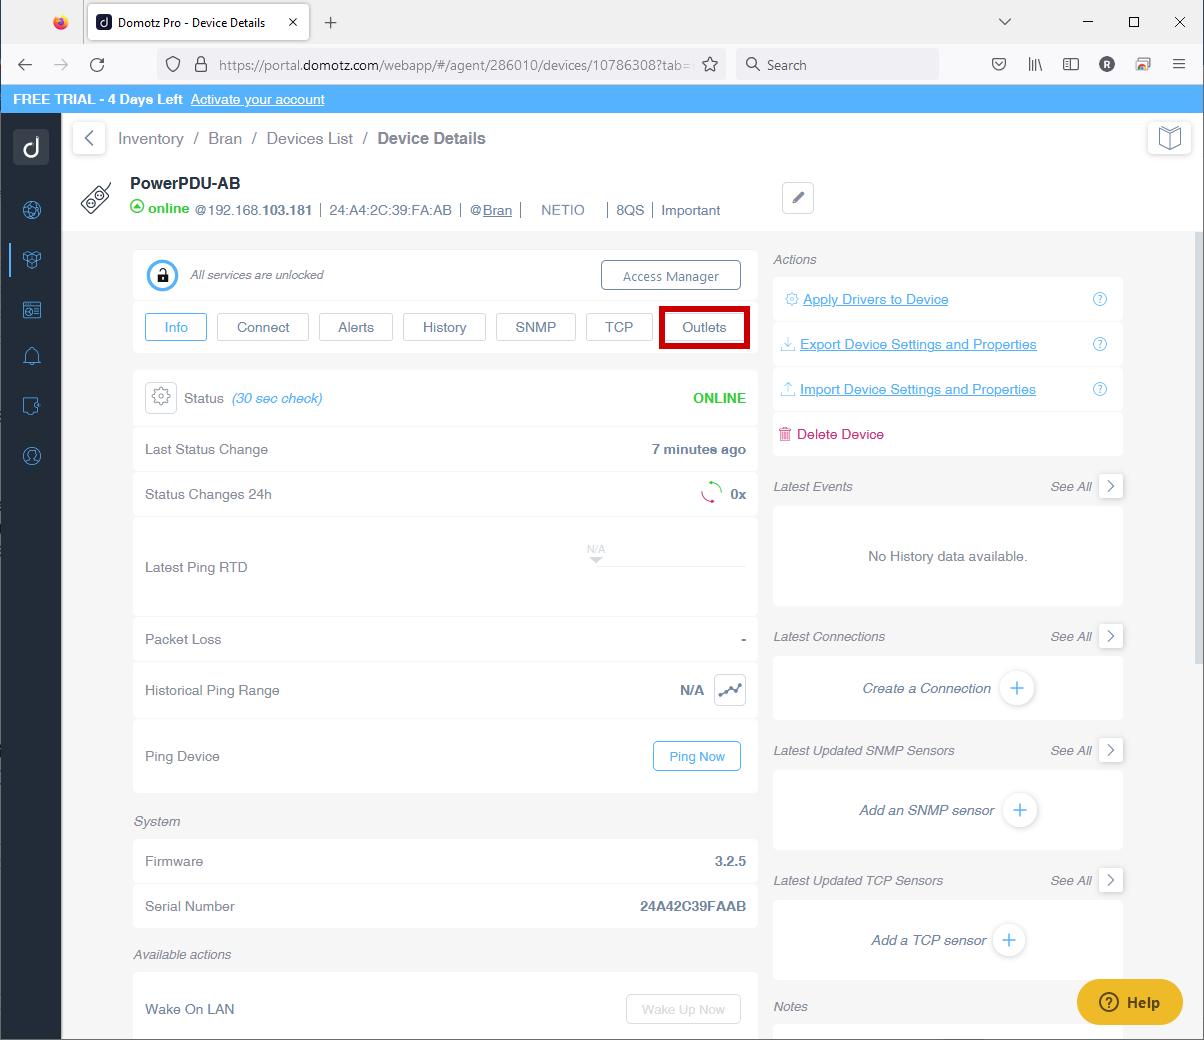Image resolution: width=1204 pixels, height=1040 pixels.
Task: Open the globe dashboard icon in the sidebar
Action: 32,210
